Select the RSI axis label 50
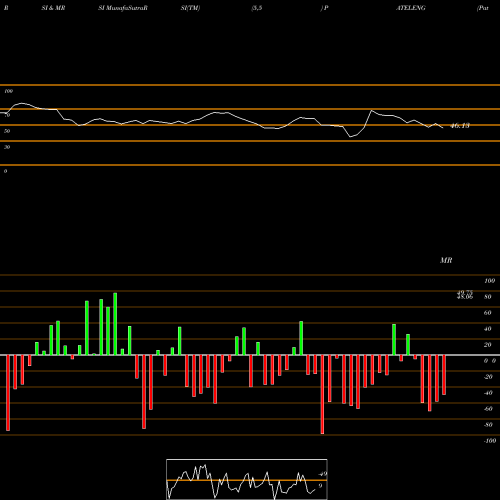 point(7,131)
